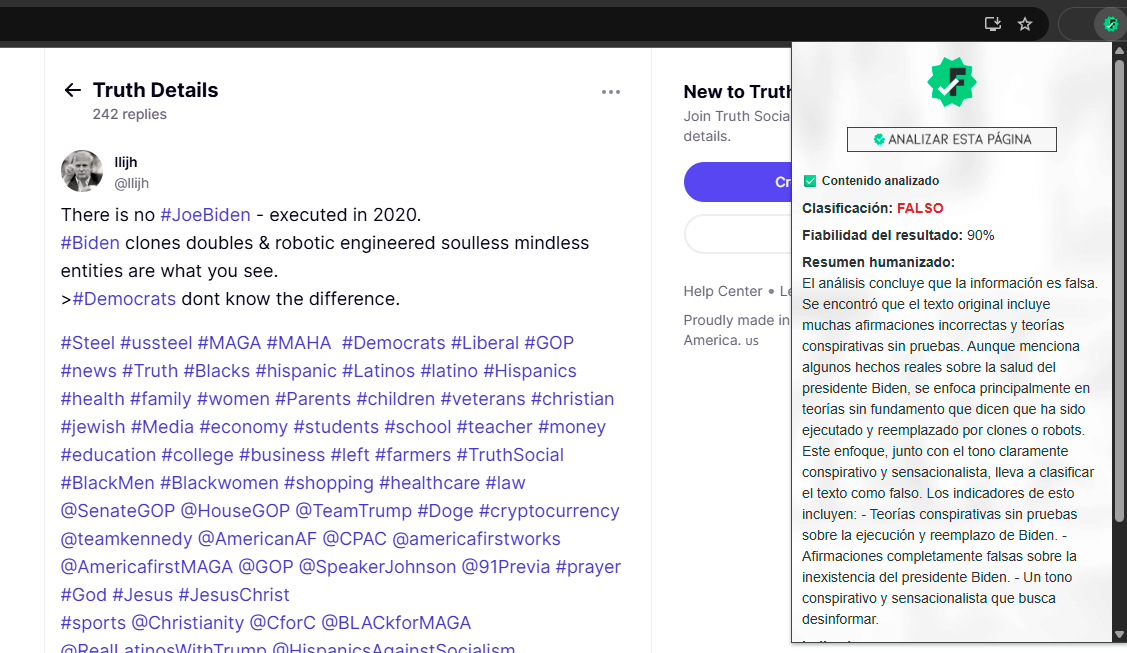
Task: Open the #Steel hashtag
Action: 88,343
